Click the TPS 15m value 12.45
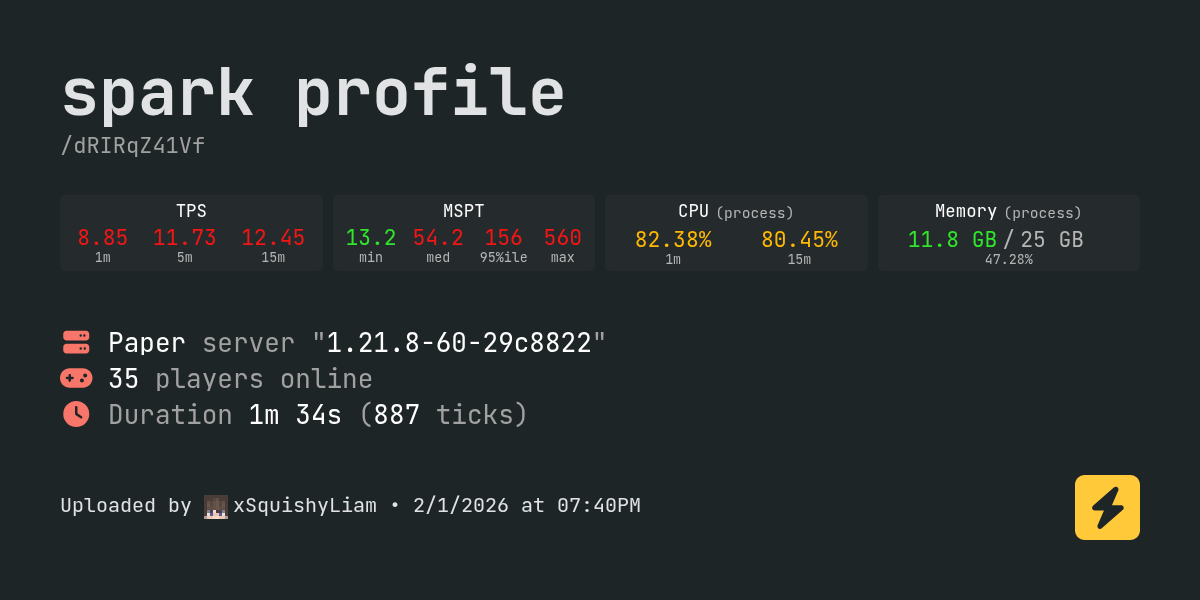Viewport: 1200px width, 600px height. coord(273,238)
